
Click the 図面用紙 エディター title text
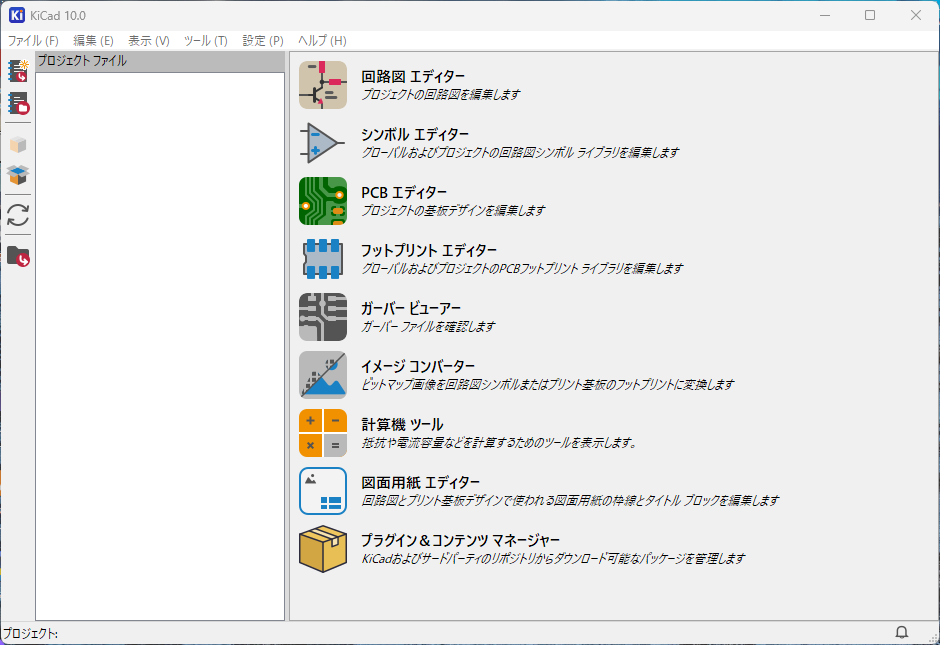421,483
